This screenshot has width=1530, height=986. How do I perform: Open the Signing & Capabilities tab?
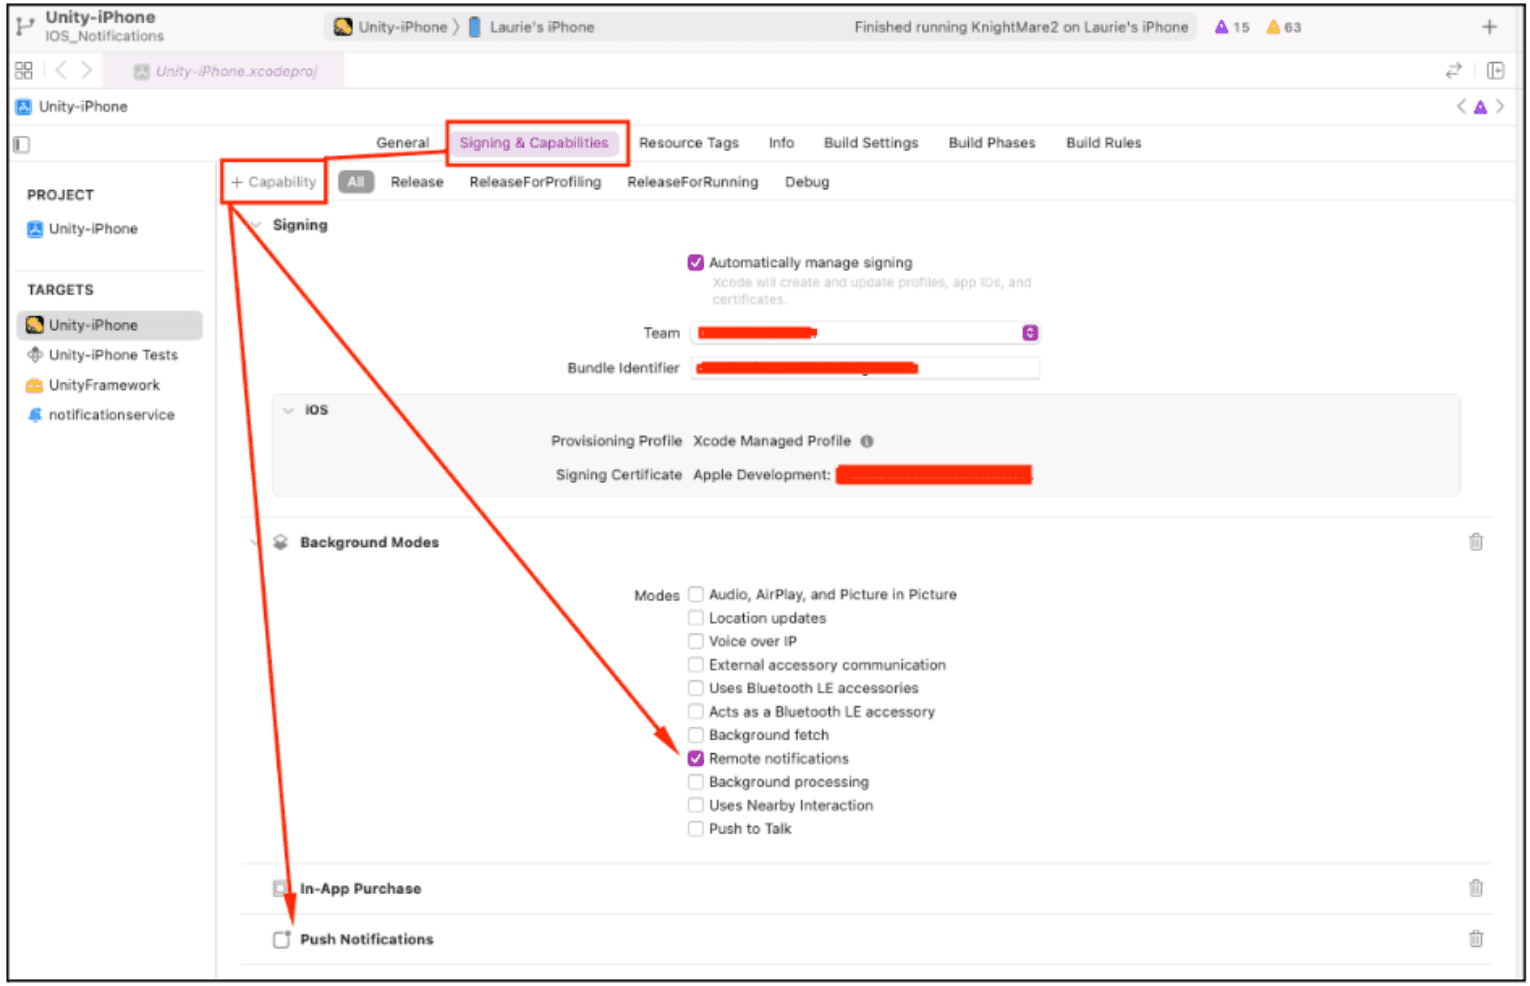533,143
